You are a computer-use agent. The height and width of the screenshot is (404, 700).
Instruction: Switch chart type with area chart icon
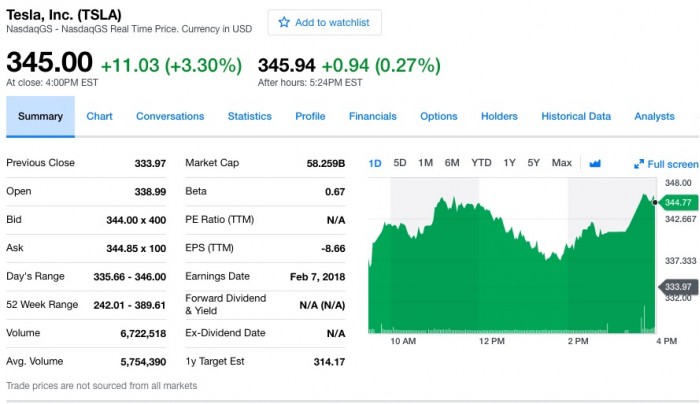pyautogui.click(x=595, y=163)
